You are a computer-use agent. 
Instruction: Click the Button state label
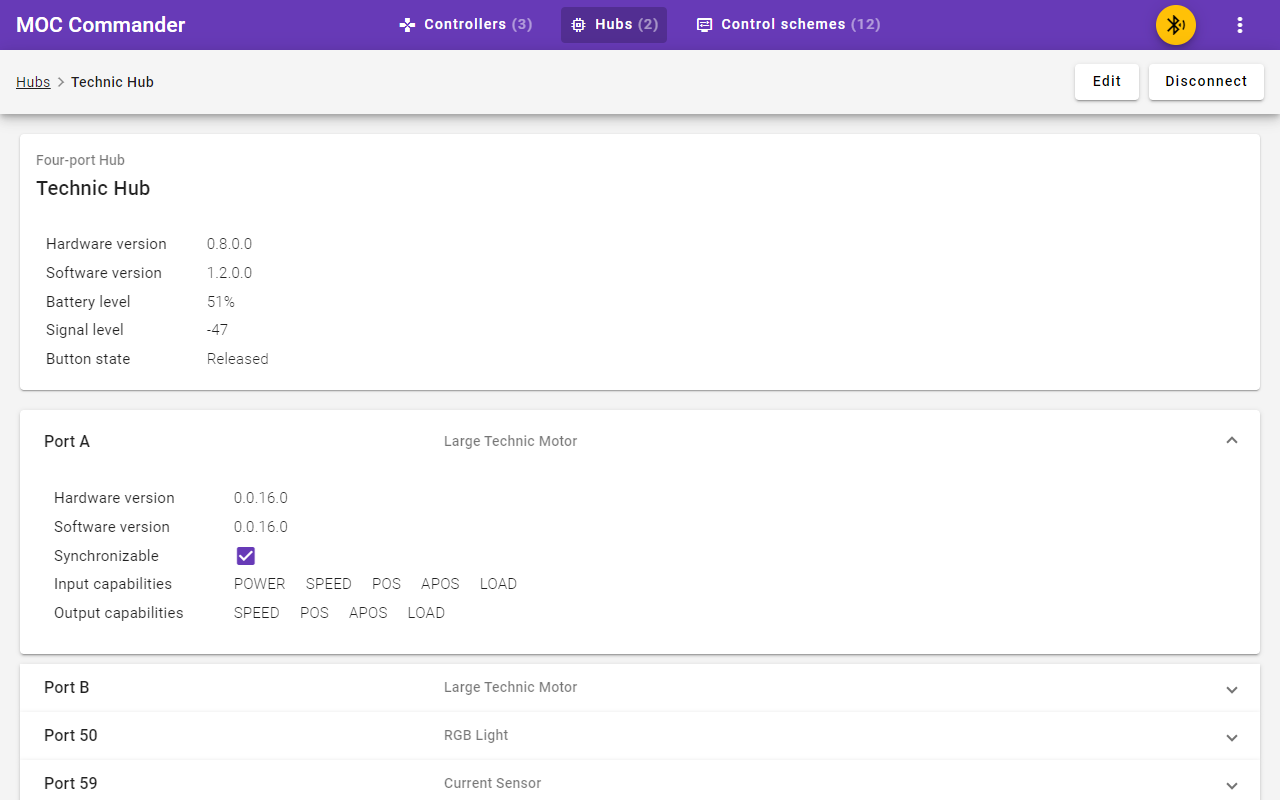click(x=88, y=359)
